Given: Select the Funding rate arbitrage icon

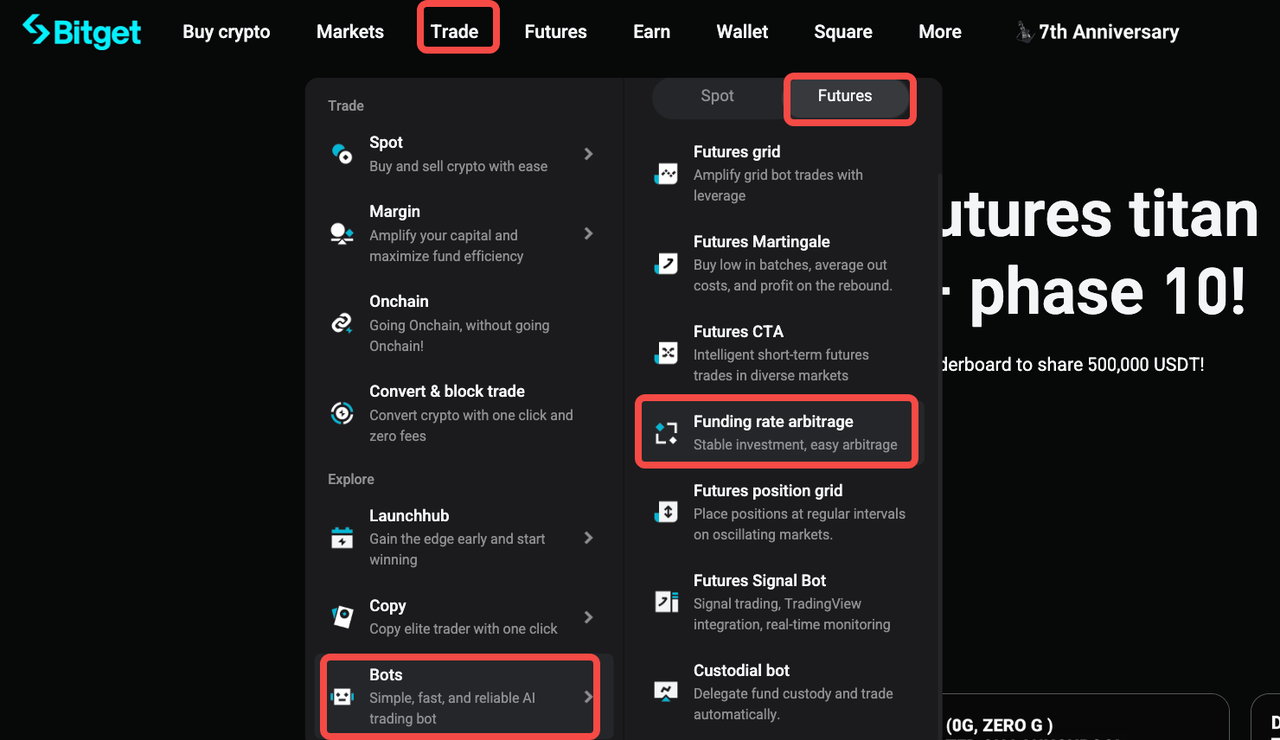Looking at the screenshot, I should click(664, 432).
